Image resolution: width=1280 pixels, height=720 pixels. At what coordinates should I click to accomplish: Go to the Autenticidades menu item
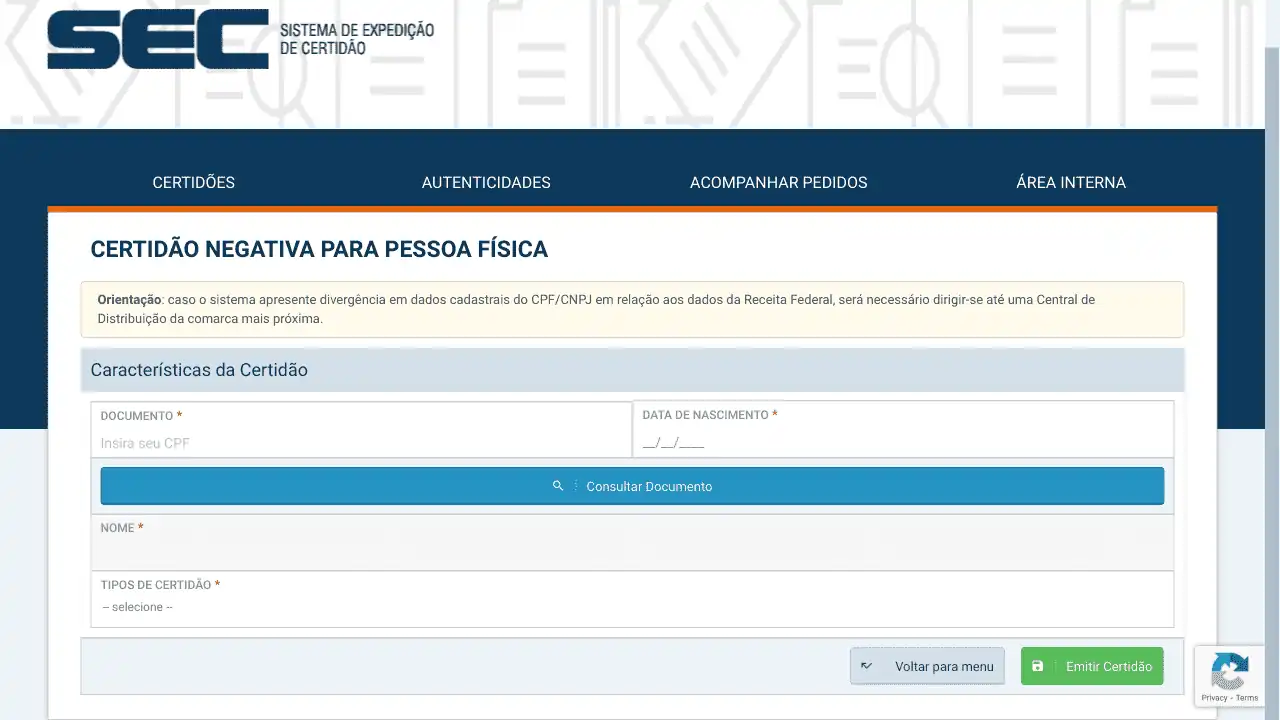tap(486, 182)
